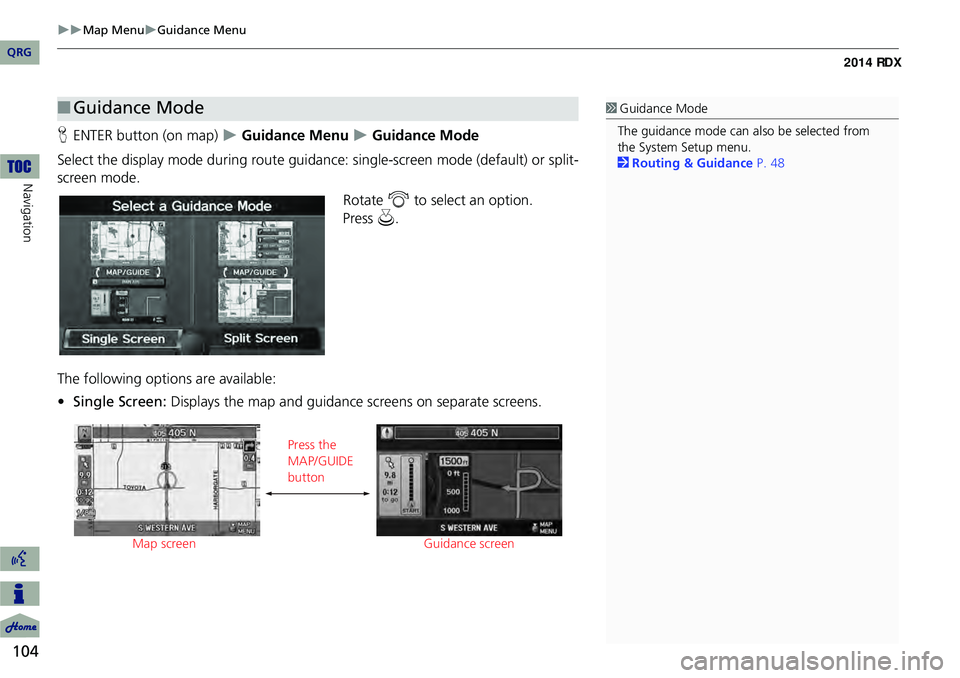Click the bold Guidance Menu path step
This screenshot has width=960, height=678.
295,136
